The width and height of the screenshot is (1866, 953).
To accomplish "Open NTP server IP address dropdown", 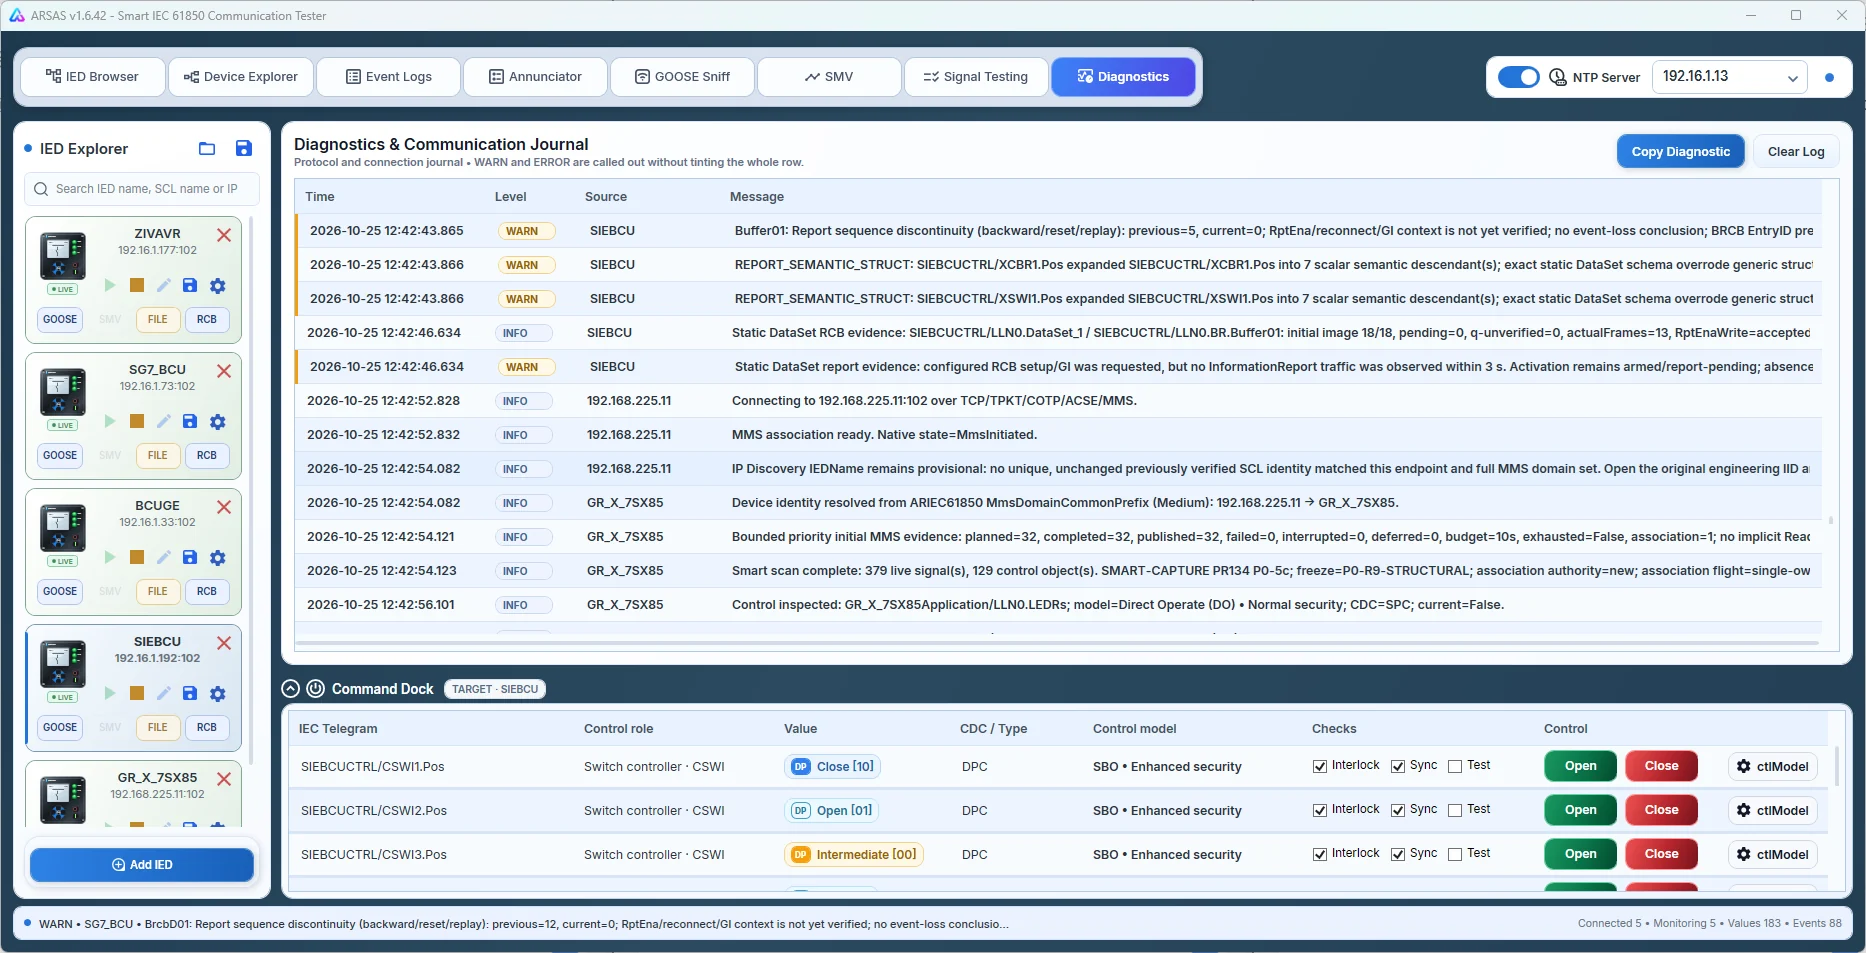I will click(1729, 77).
